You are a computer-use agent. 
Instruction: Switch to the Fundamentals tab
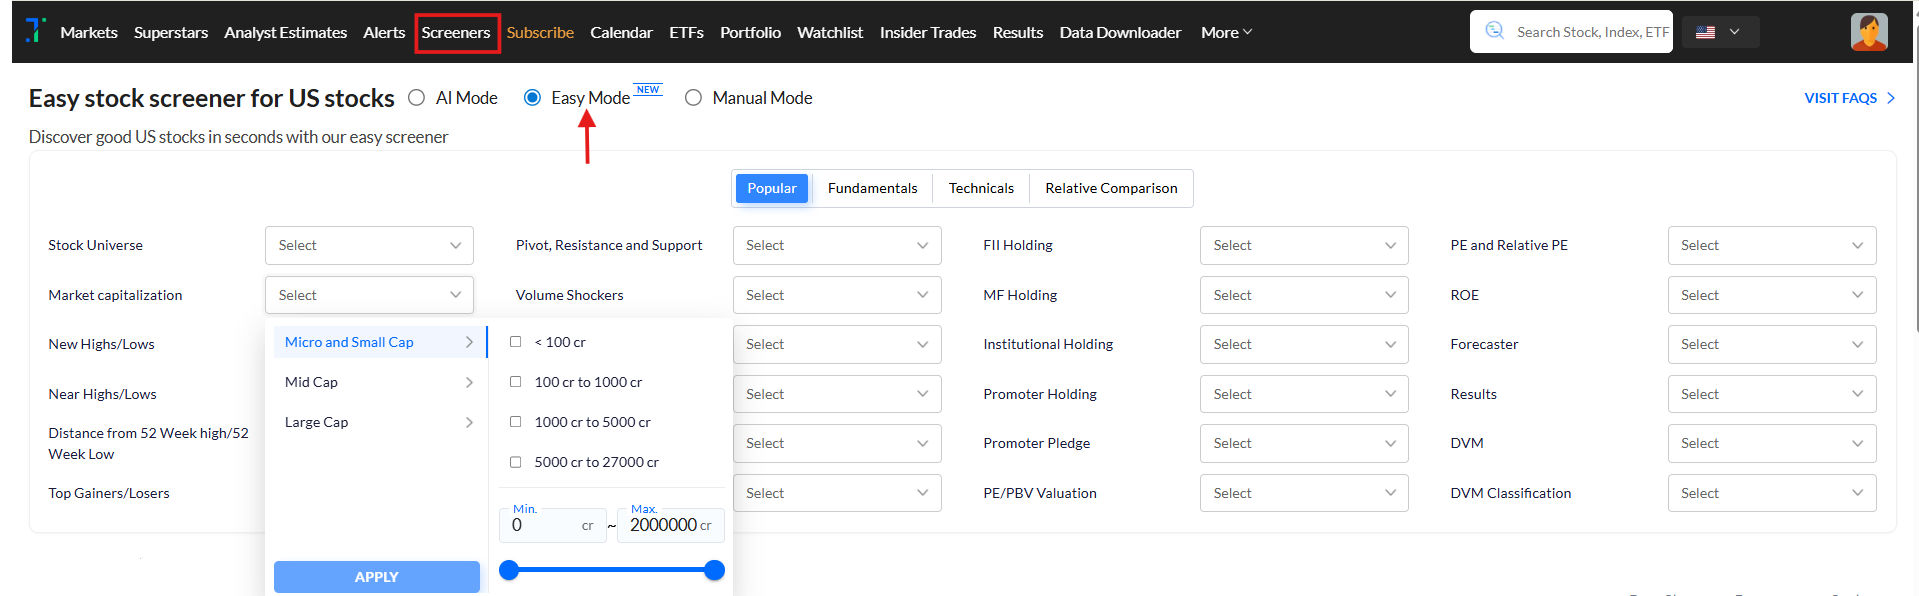pos(872,188)
